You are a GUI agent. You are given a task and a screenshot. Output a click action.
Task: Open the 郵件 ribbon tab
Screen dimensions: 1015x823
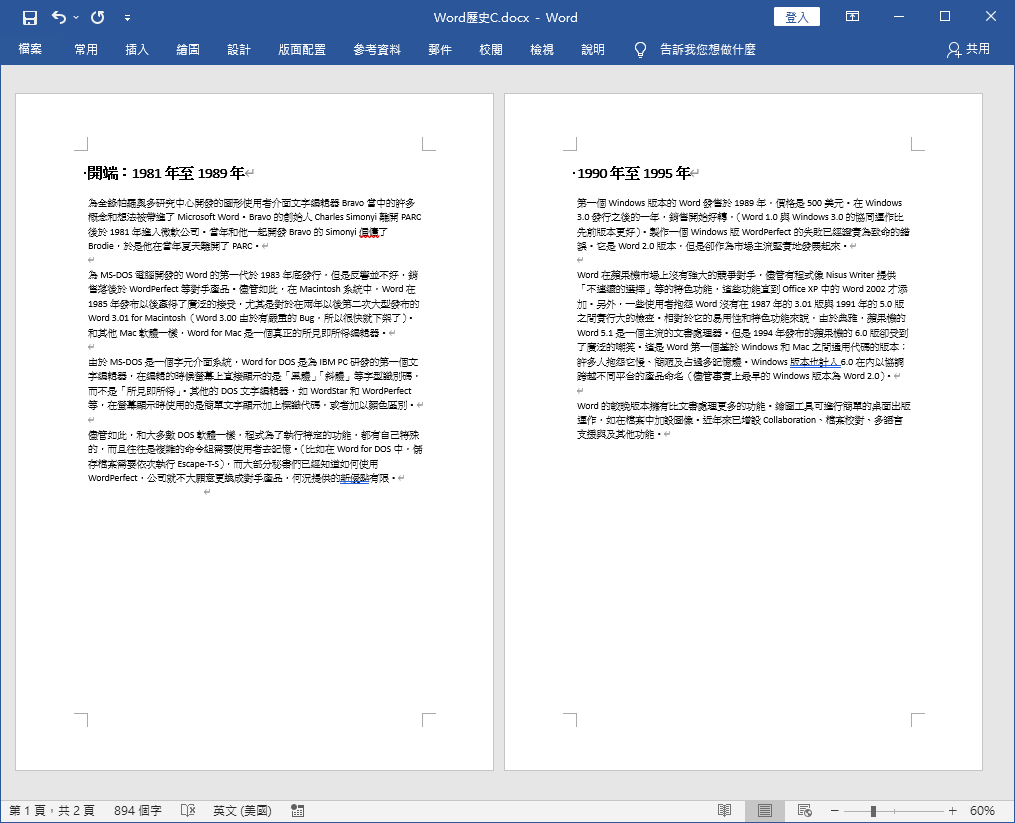[x=440, y=49]
